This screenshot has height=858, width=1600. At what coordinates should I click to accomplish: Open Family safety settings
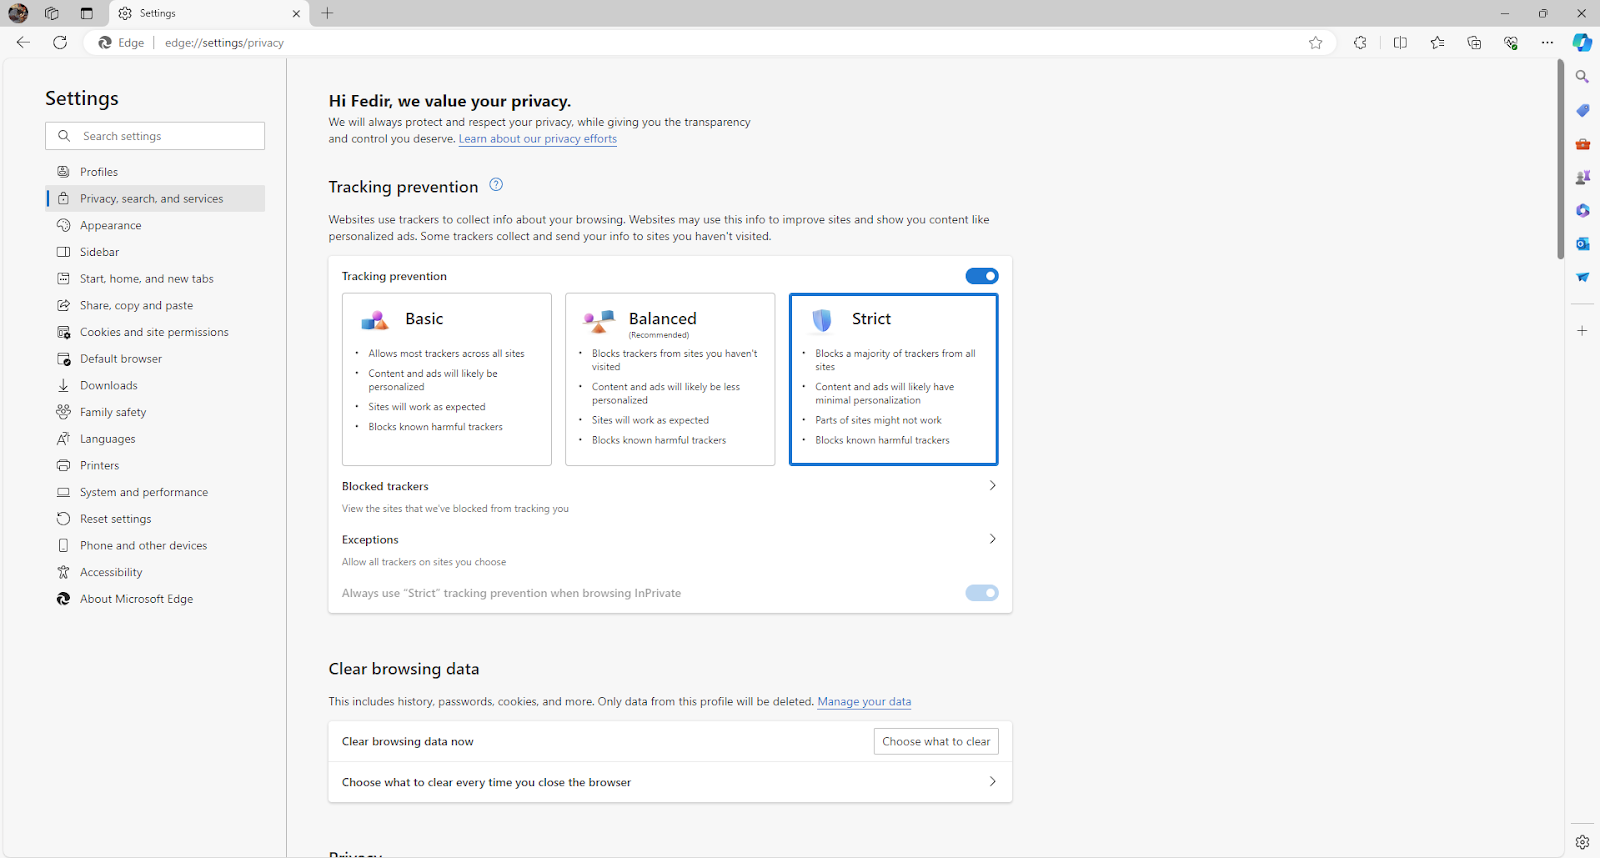(x=155, y=412)
